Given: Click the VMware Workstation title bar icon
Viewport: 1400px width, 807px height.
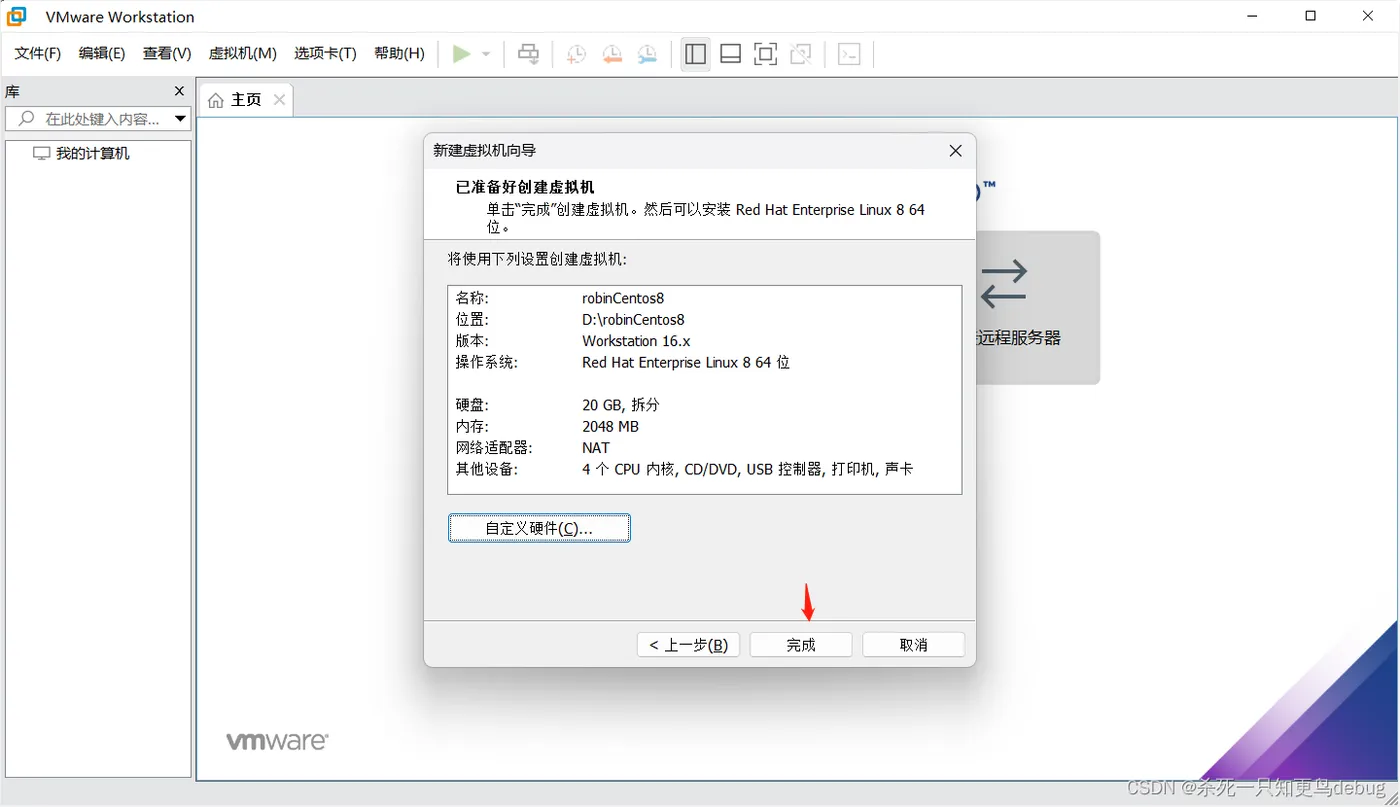Looking at the screenshot, I should coord(17,16).
